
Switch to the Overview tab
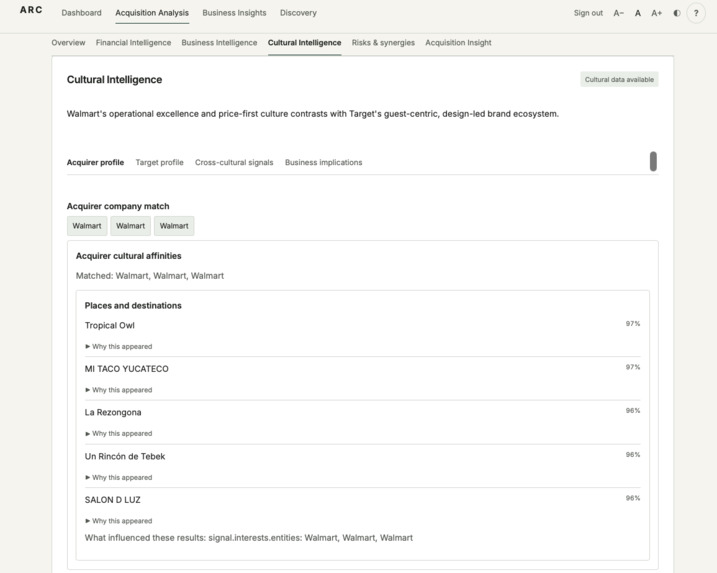click(68, 43)
